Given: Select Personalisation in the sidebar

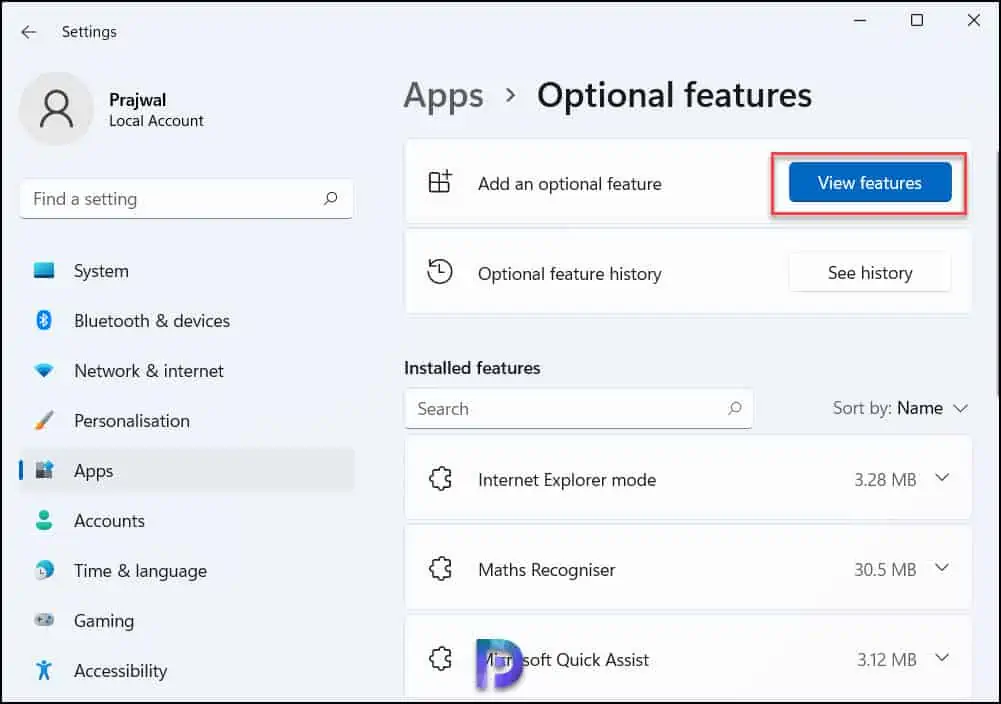Looking at the screenshot, I should 186,421.
